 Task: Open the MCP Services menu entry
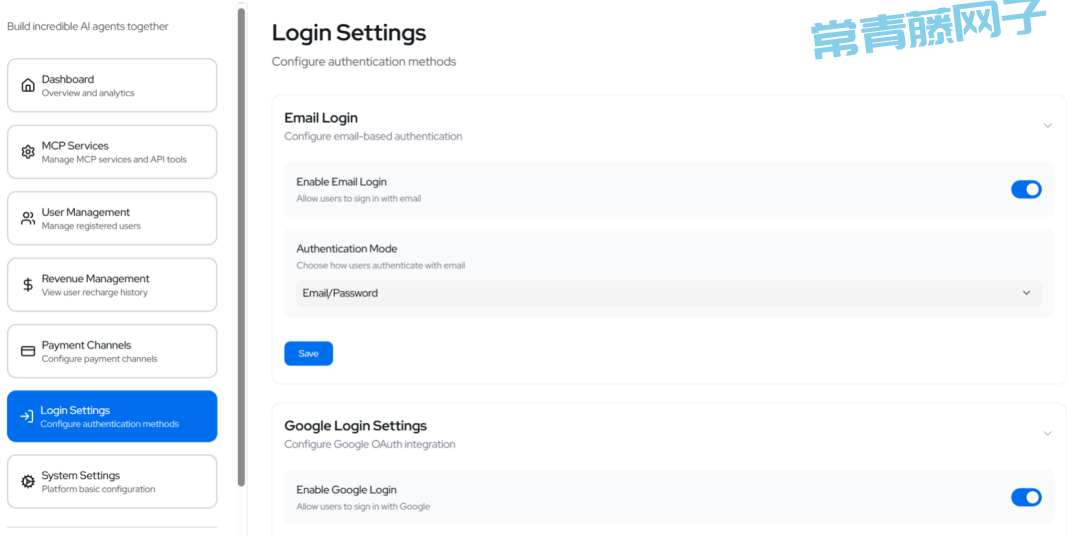point(112,152)
